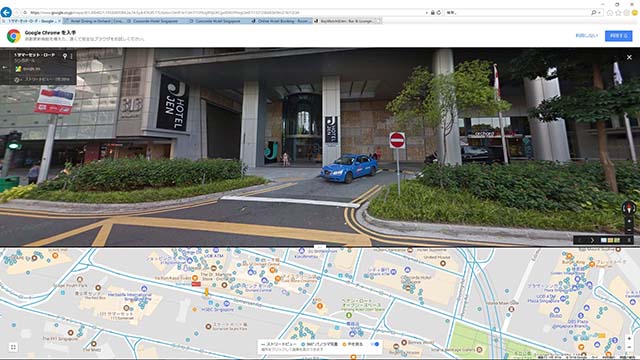This screenshot has width=640, height=360.
Task: Open the three-dot menu in address card
Action: pos(71,56)
